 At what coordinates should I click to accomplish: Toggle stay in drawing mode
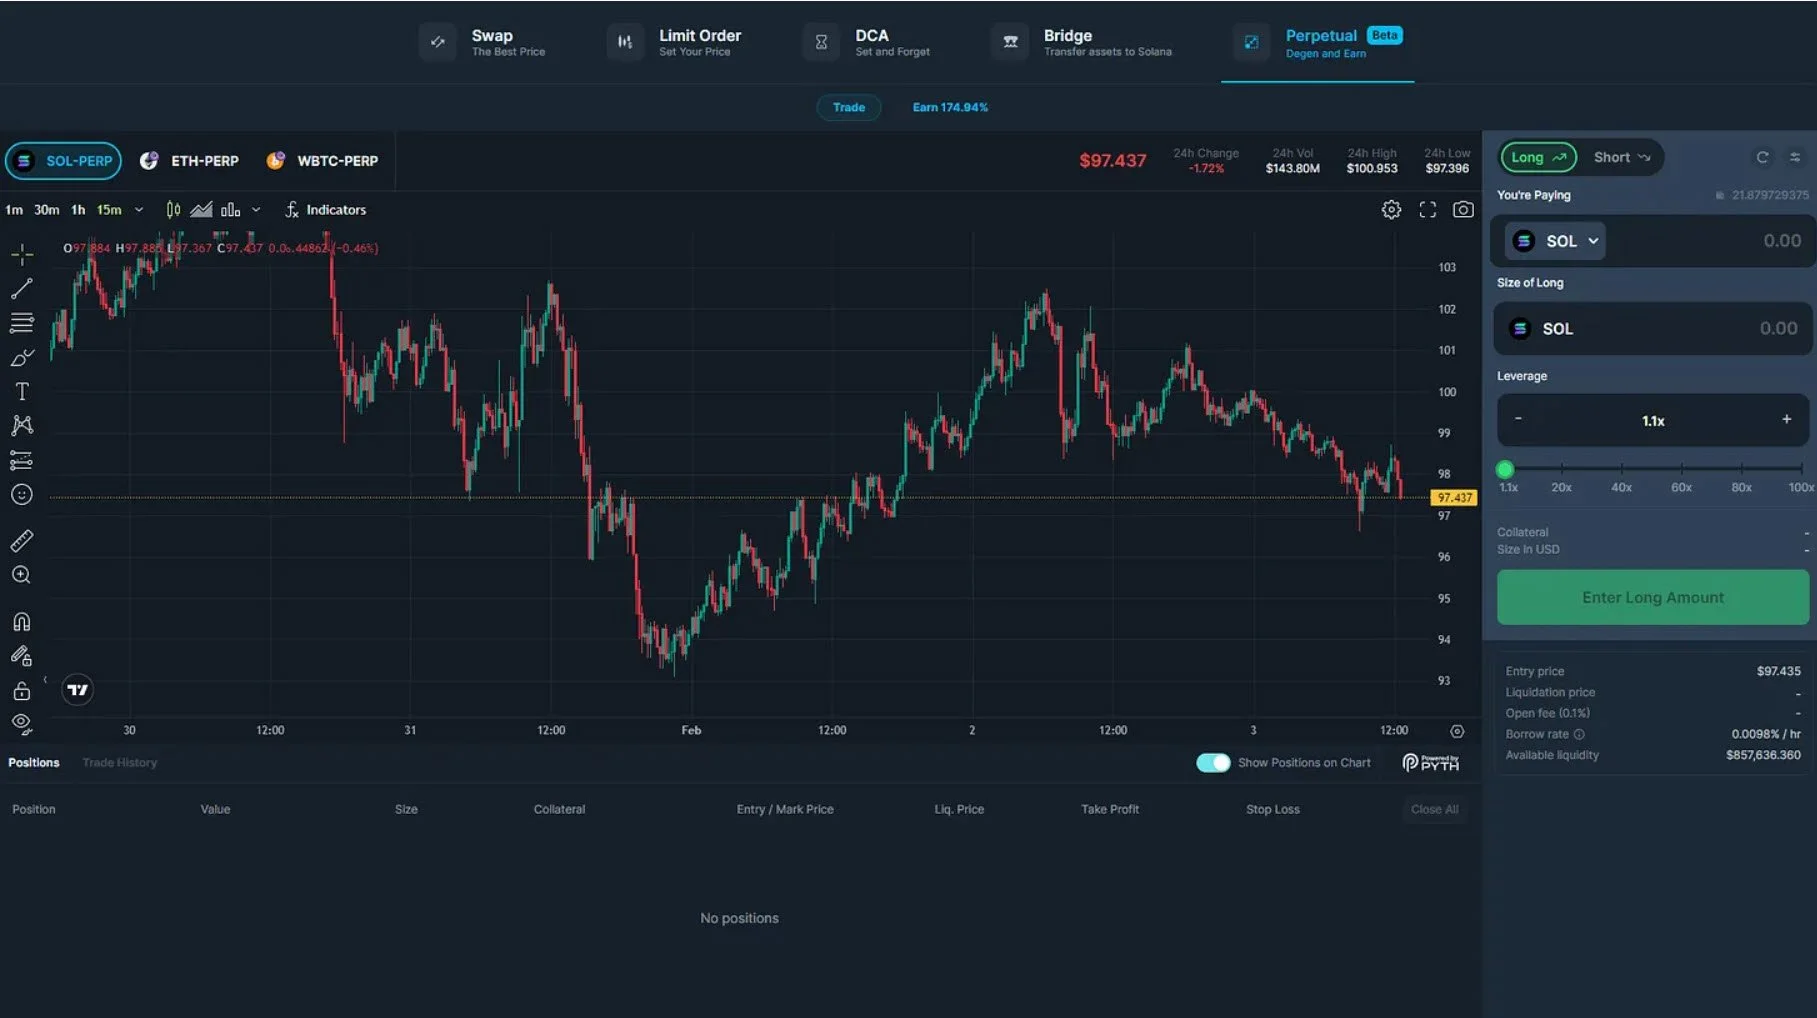coord(22,656)
